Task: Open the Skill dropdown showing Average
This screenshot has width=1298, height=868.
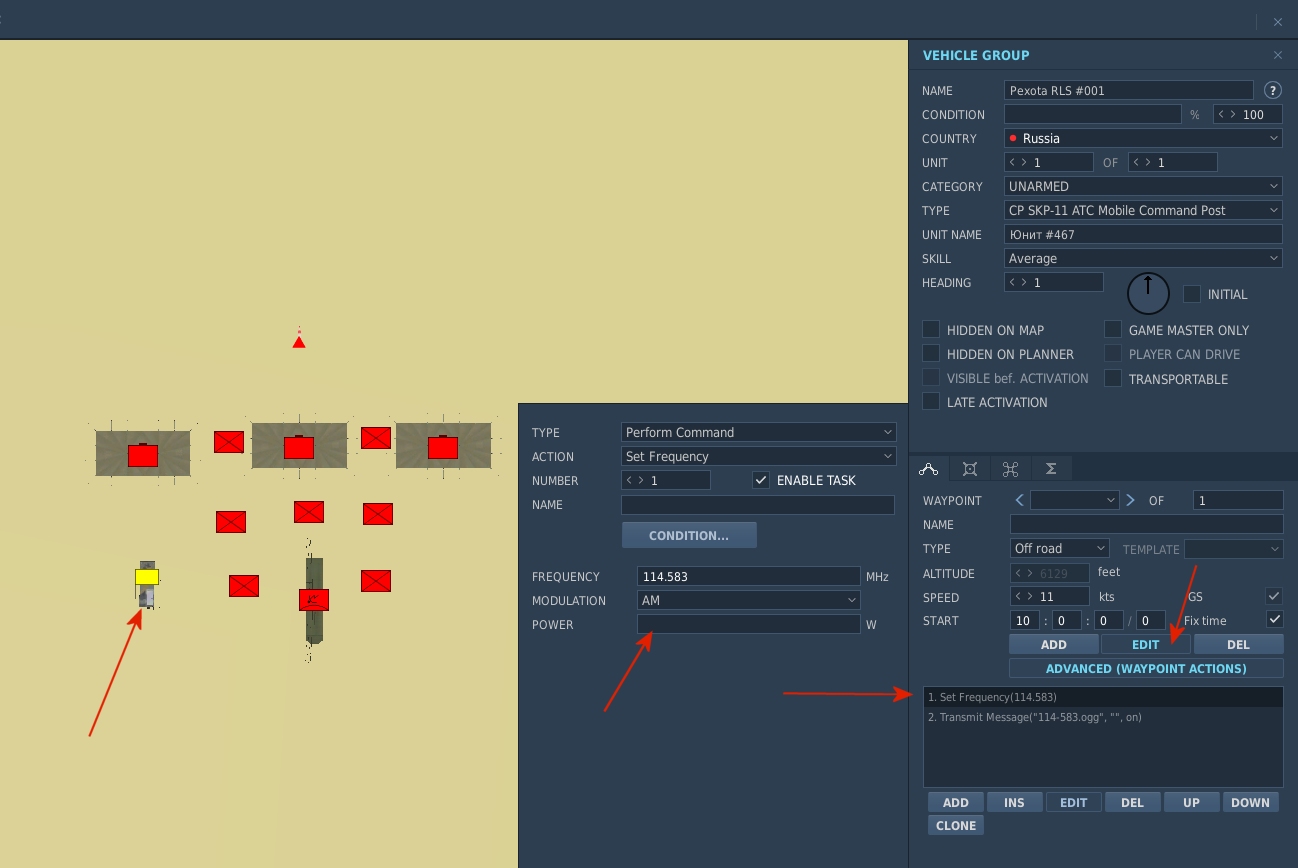Action: coord(1143,258)
